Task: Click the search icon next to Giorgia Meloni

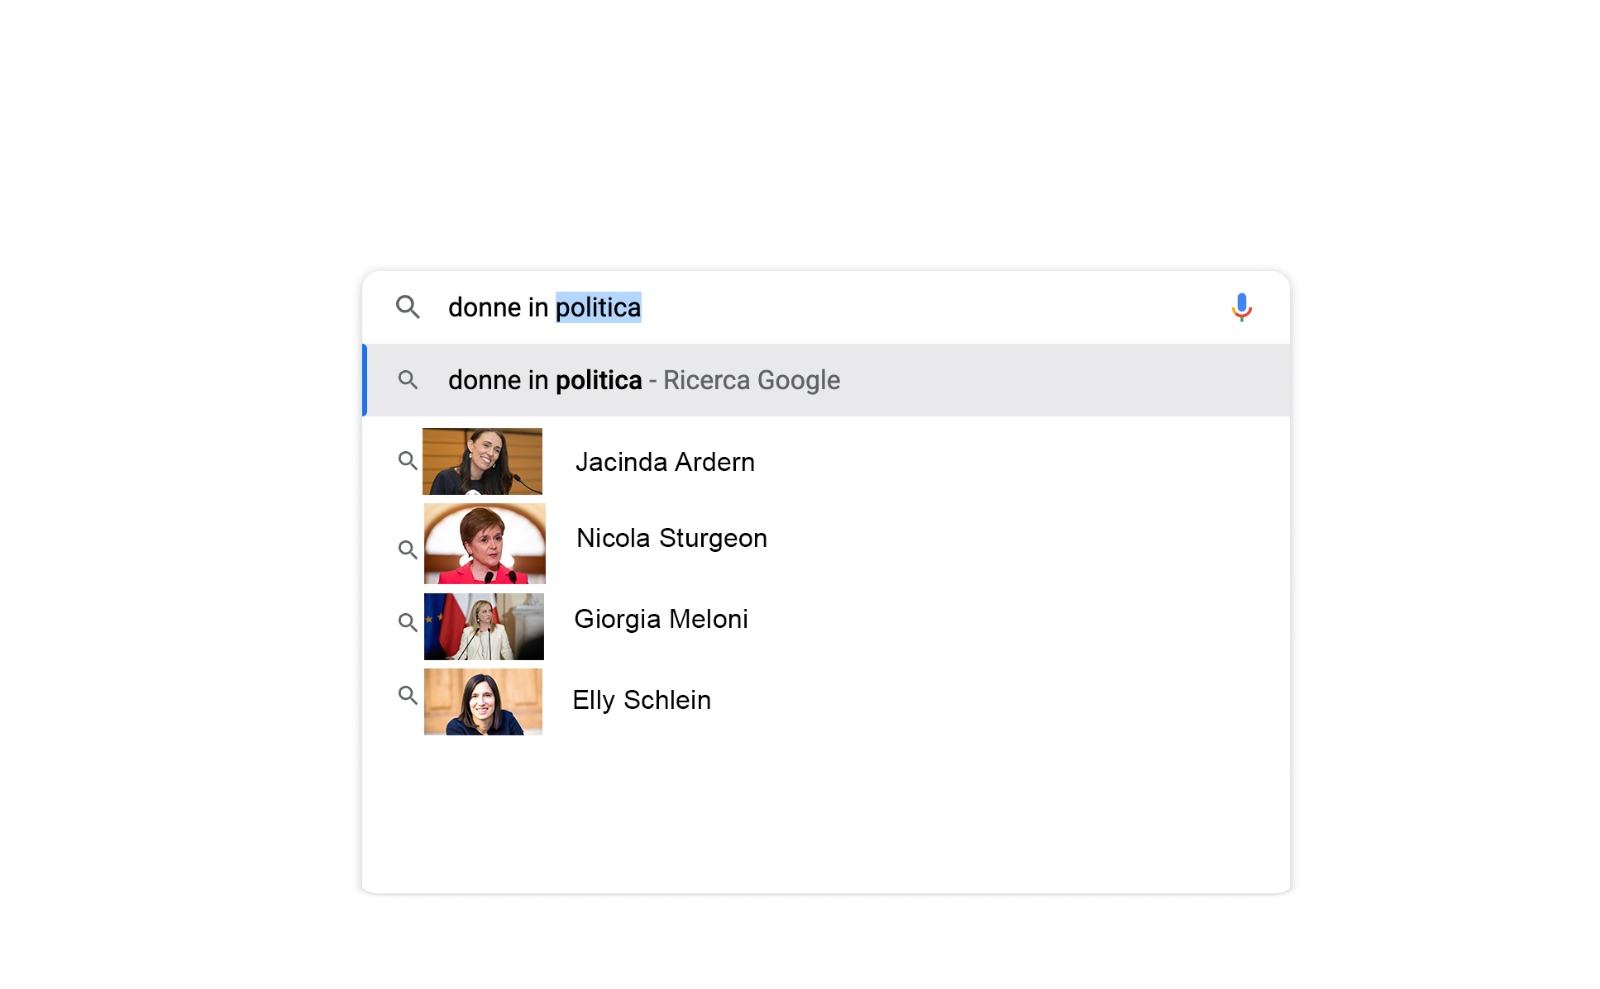Action: click(407, 622)
